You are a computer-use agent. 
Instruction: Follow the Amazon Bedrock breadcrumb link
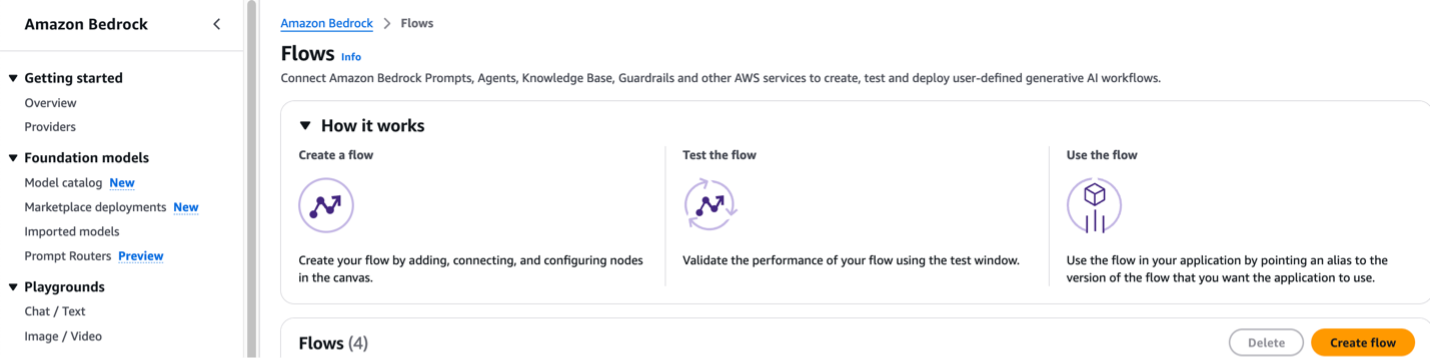327,23
